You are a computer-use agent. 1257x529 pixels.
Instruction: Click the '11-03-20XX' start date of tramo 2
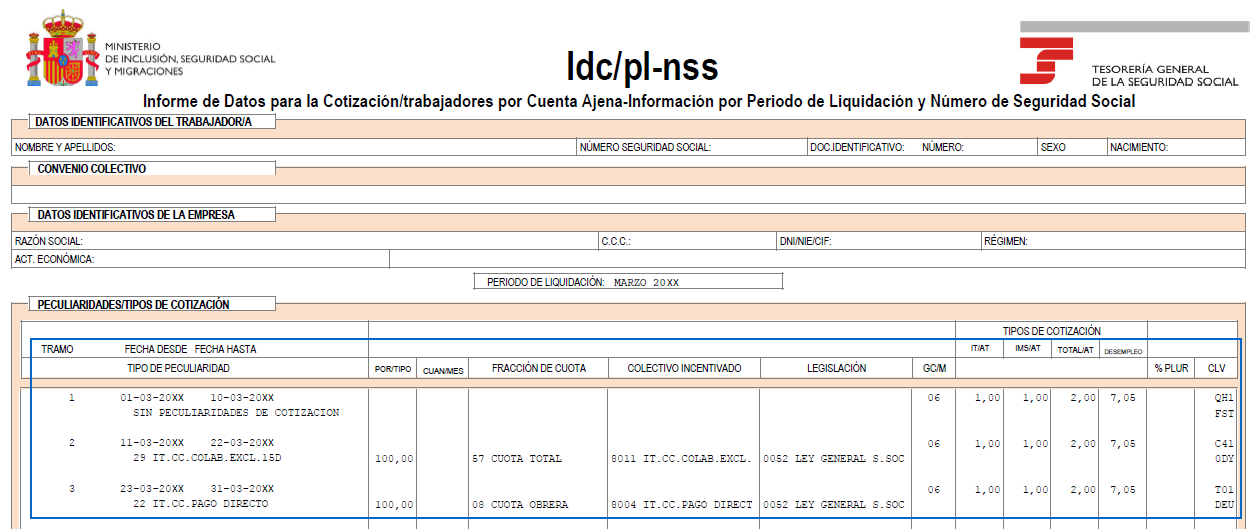[x=152, y=444]
